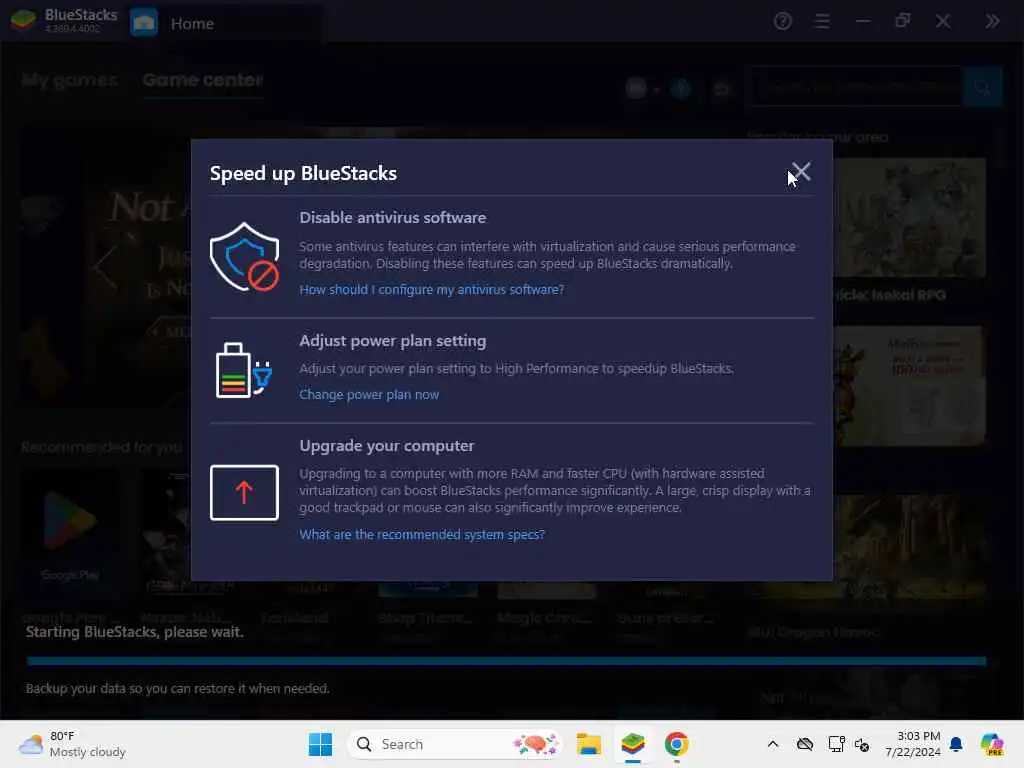Click 'Adjust power plan setting' heading
The image size is (1024, 768).
pos(392,341)
